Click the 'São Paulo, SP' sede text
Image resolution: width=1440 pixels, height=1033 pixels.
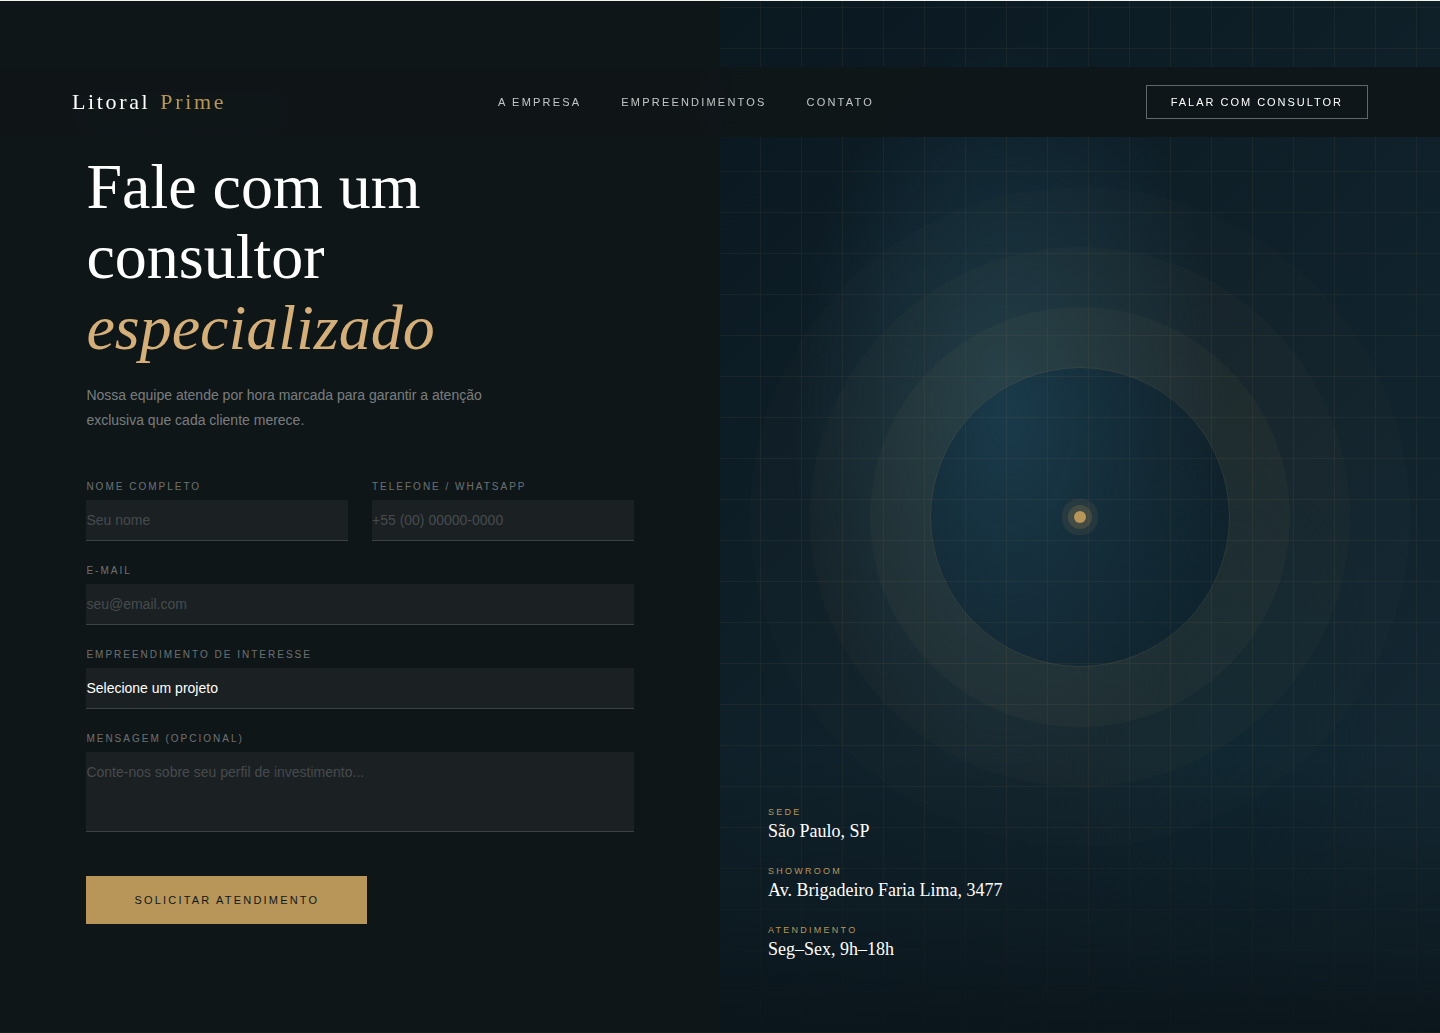[819, 831]
